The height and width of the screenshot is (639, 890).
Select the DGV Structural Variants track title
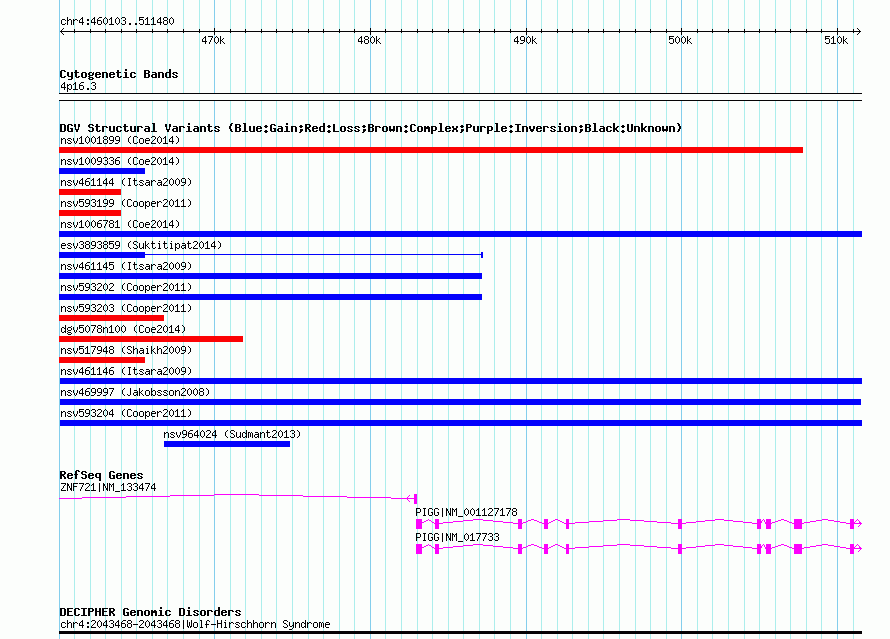[371, 128]
